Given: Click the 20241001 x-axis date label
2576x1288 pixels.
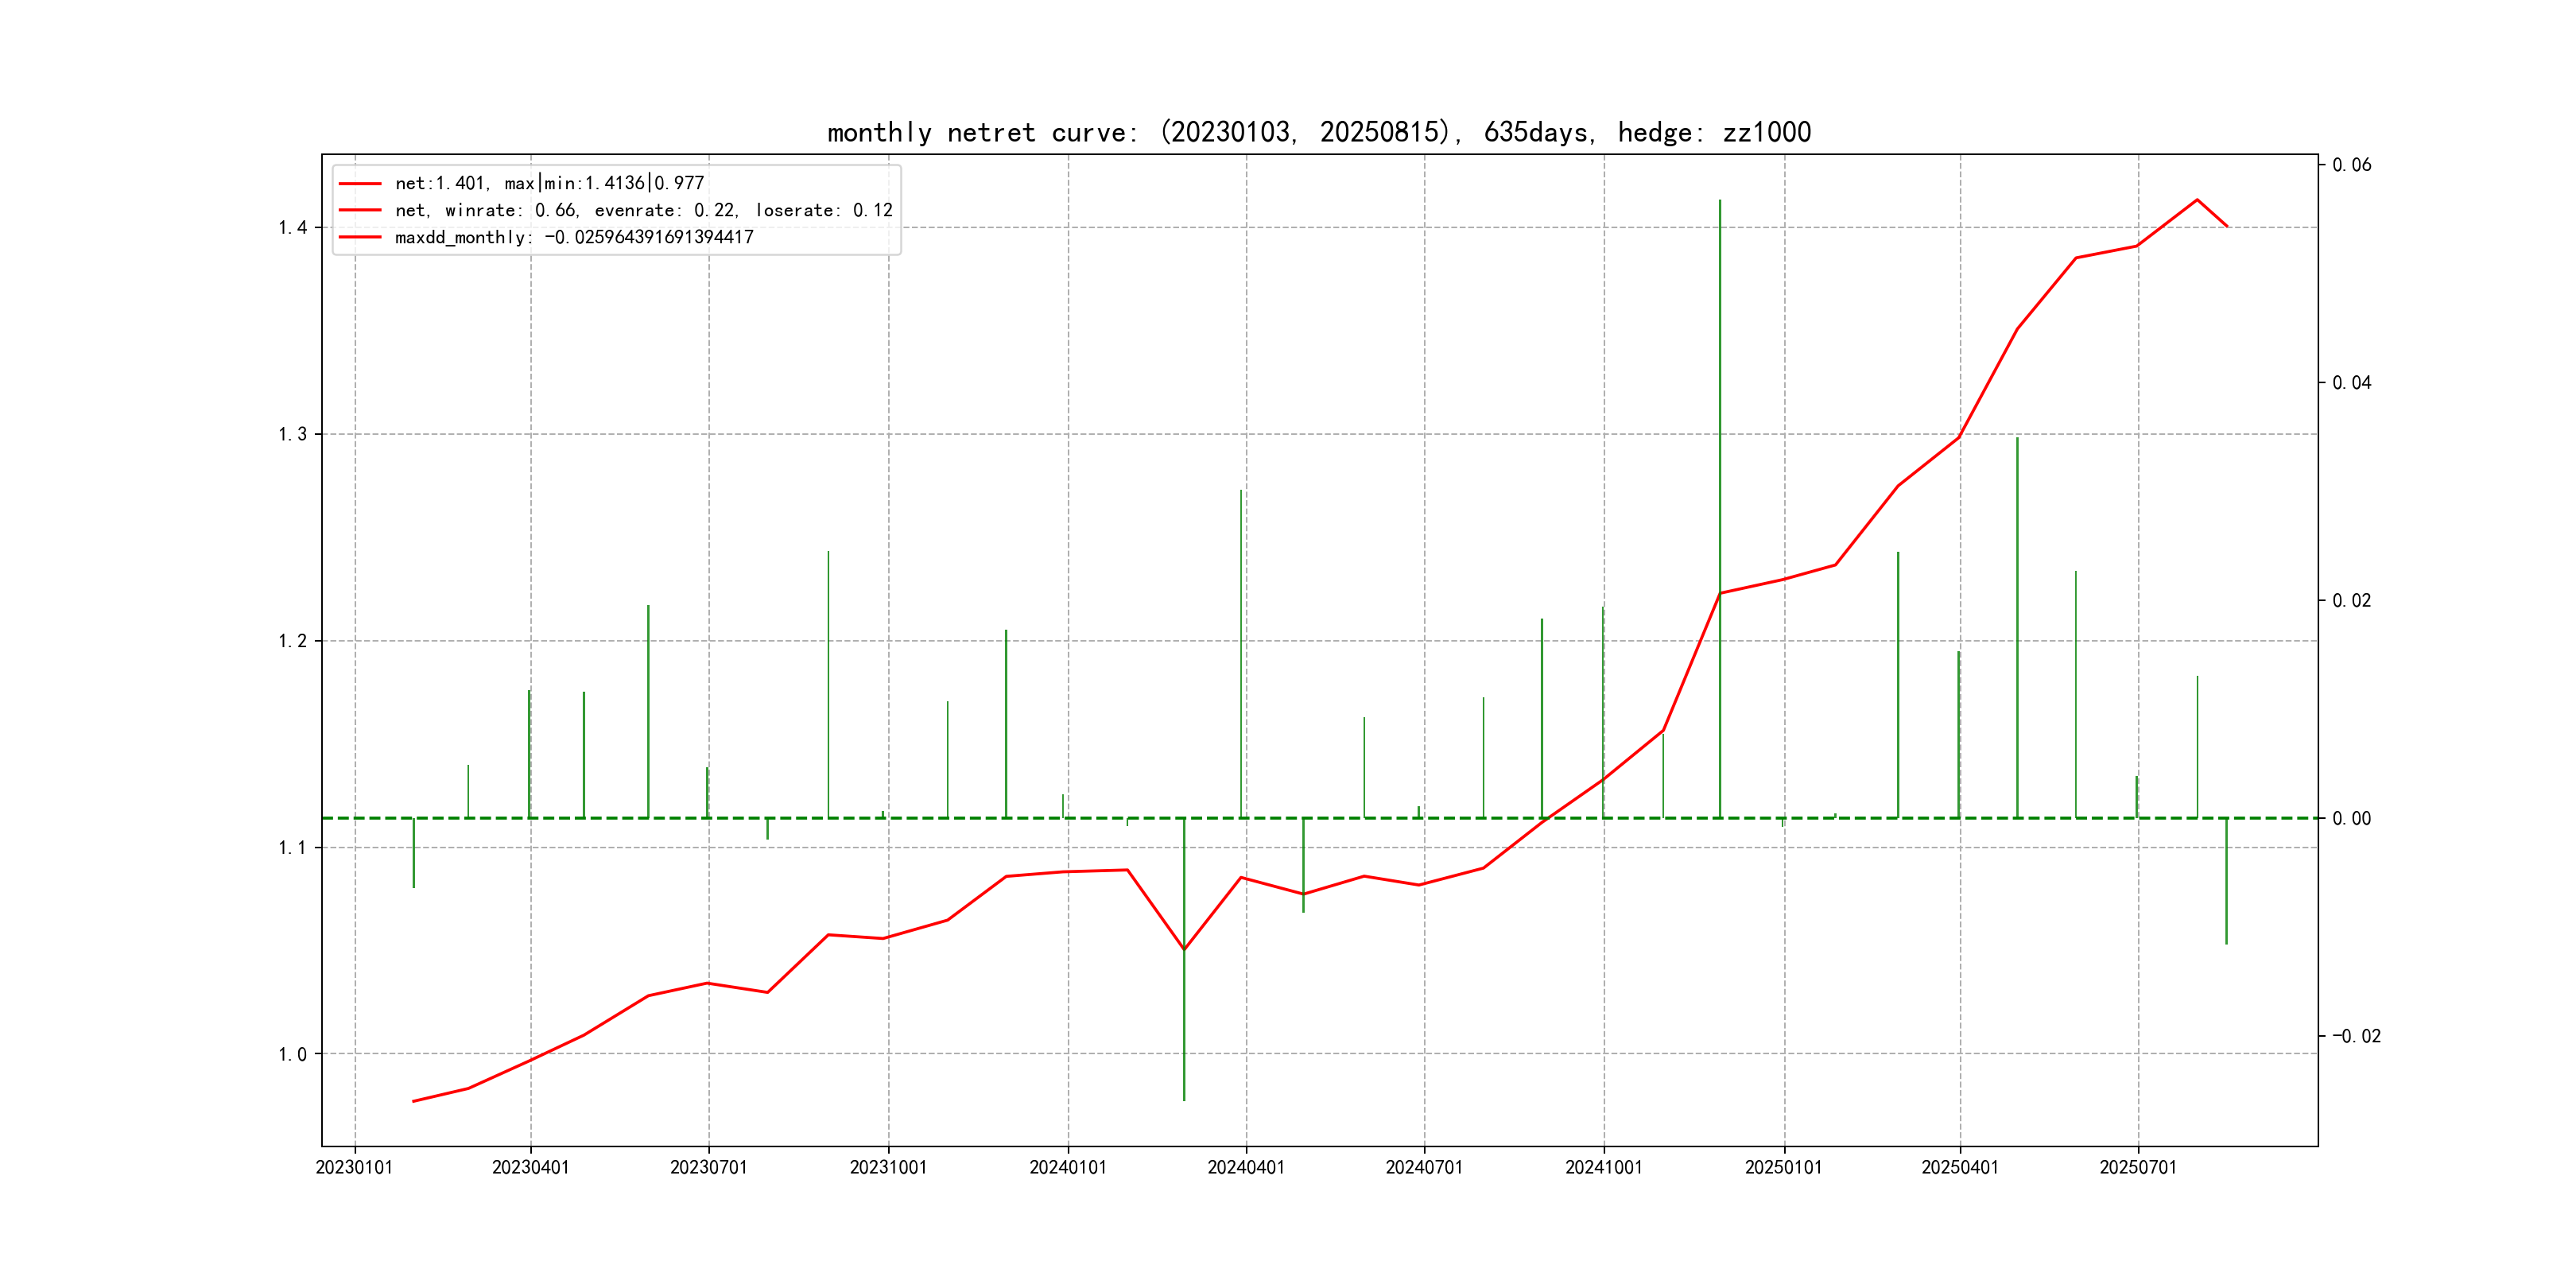Looking at the screenshot, I should tap(1603, 1167).
